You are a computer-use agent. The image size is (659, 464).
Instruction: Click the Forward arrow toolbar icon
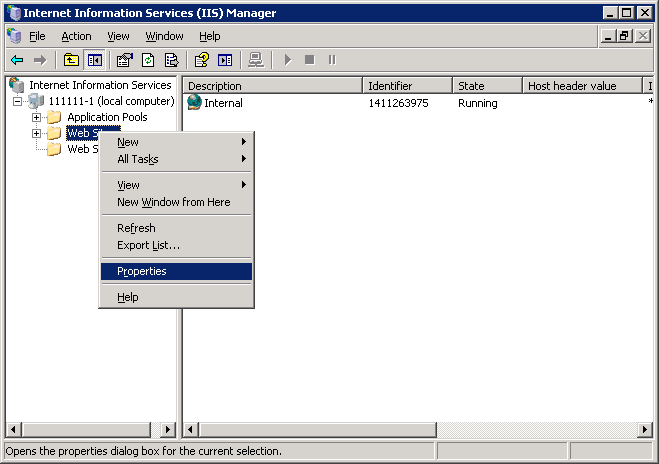40,60
